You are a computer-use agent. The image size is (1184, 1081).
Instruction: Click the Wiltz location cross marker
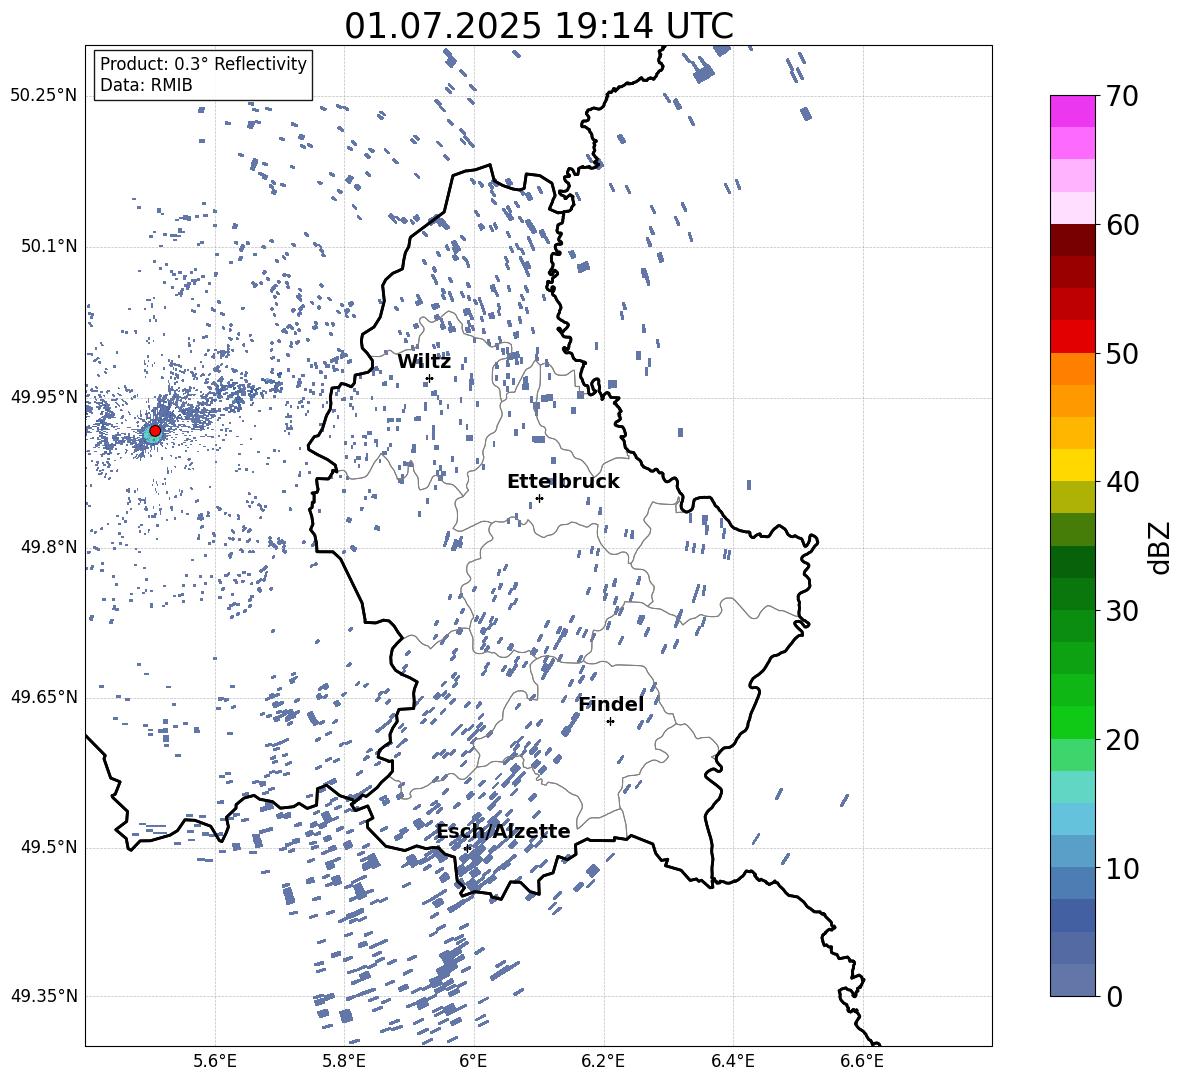point(430,379)
